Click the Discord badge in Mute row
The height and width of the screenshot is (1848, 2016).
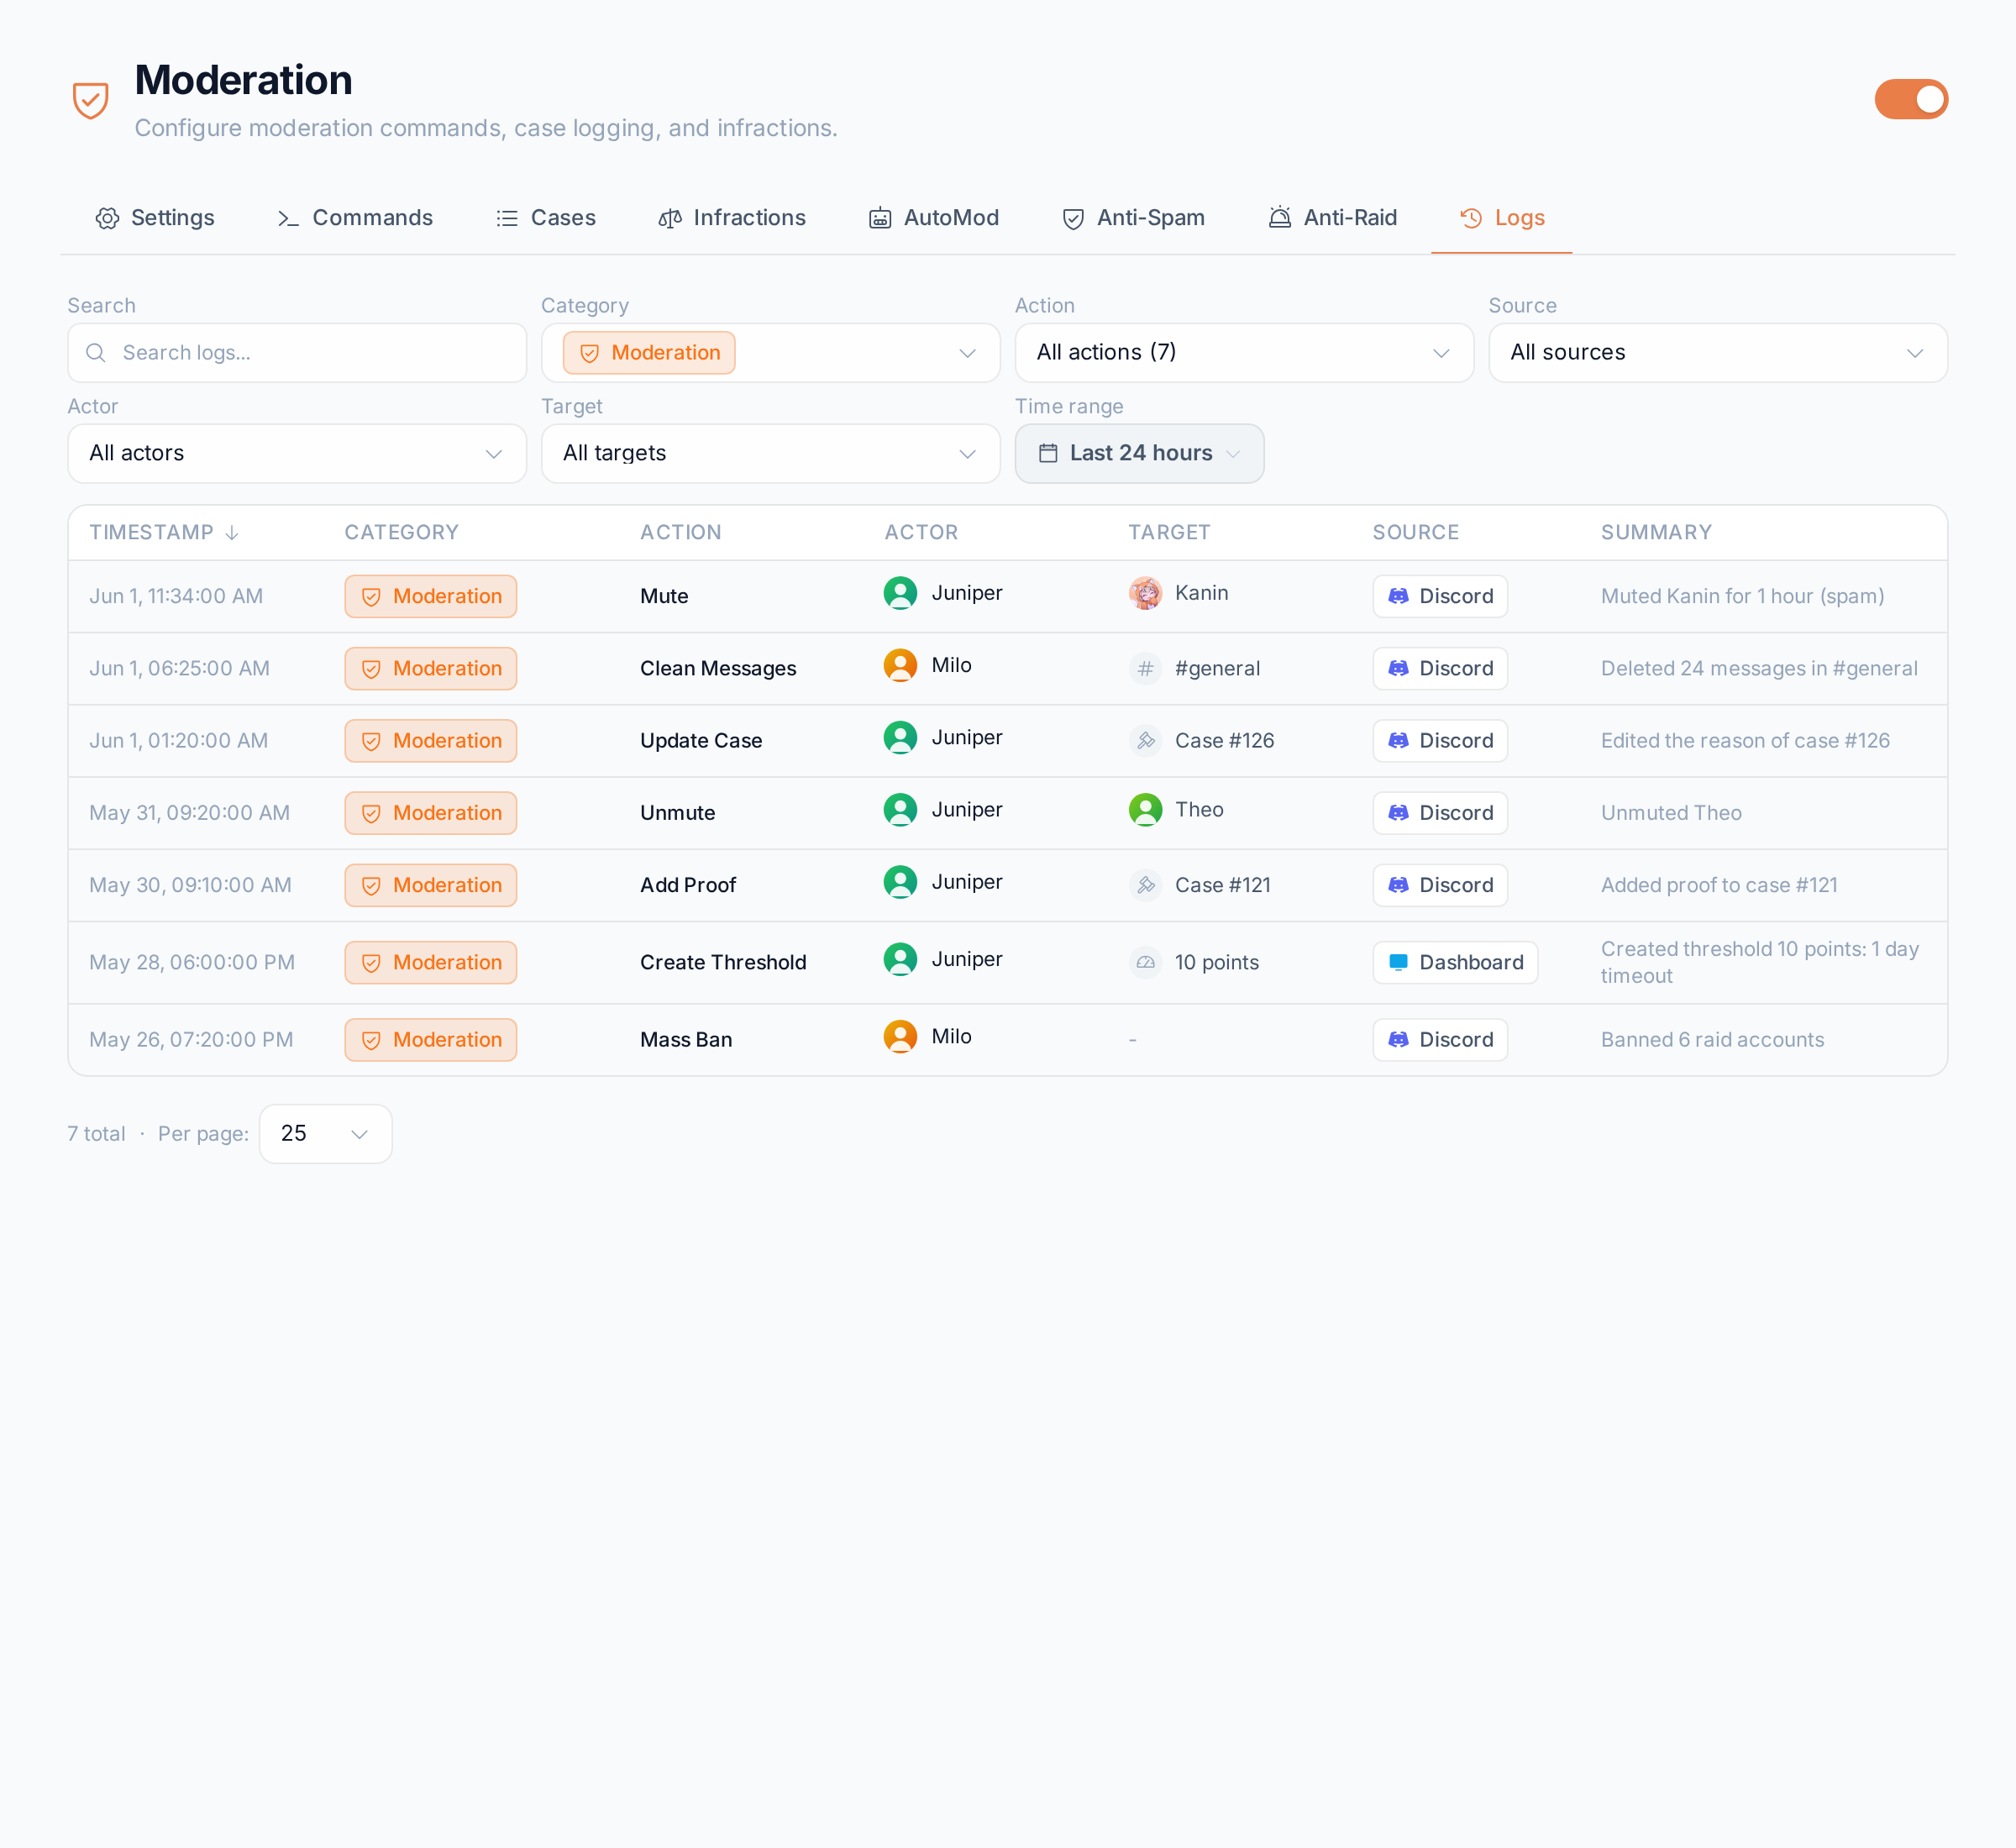point(1440,596)
